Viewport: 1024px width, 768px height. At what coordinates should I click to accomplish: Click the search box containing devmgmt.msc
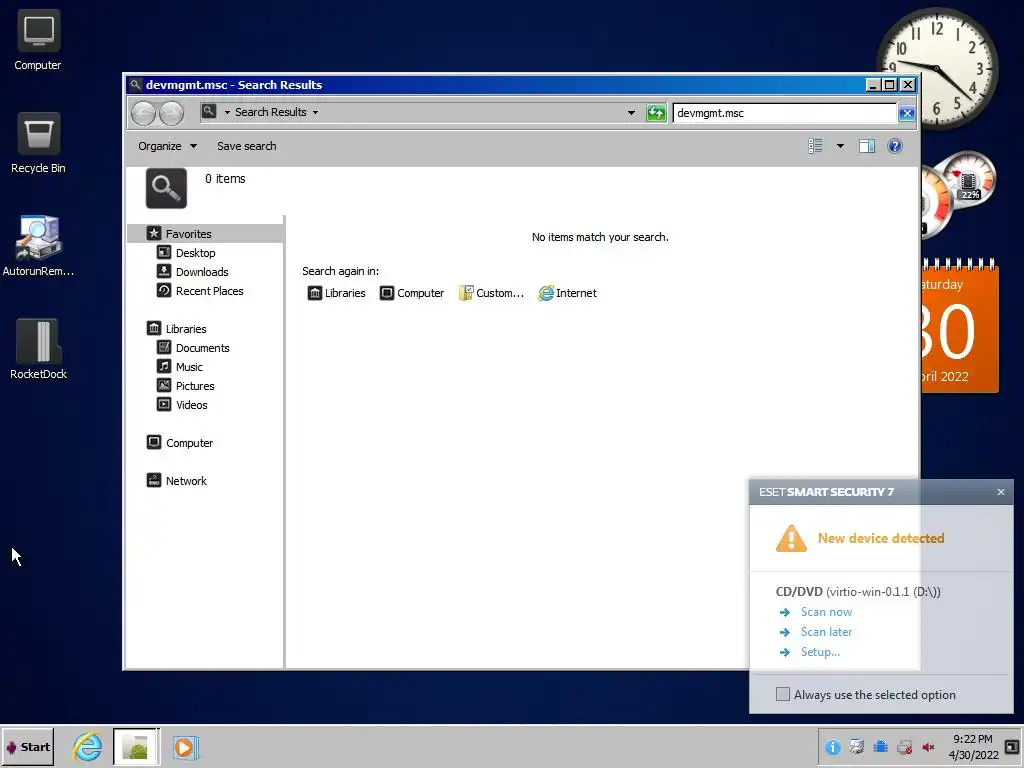coord(784,113)
